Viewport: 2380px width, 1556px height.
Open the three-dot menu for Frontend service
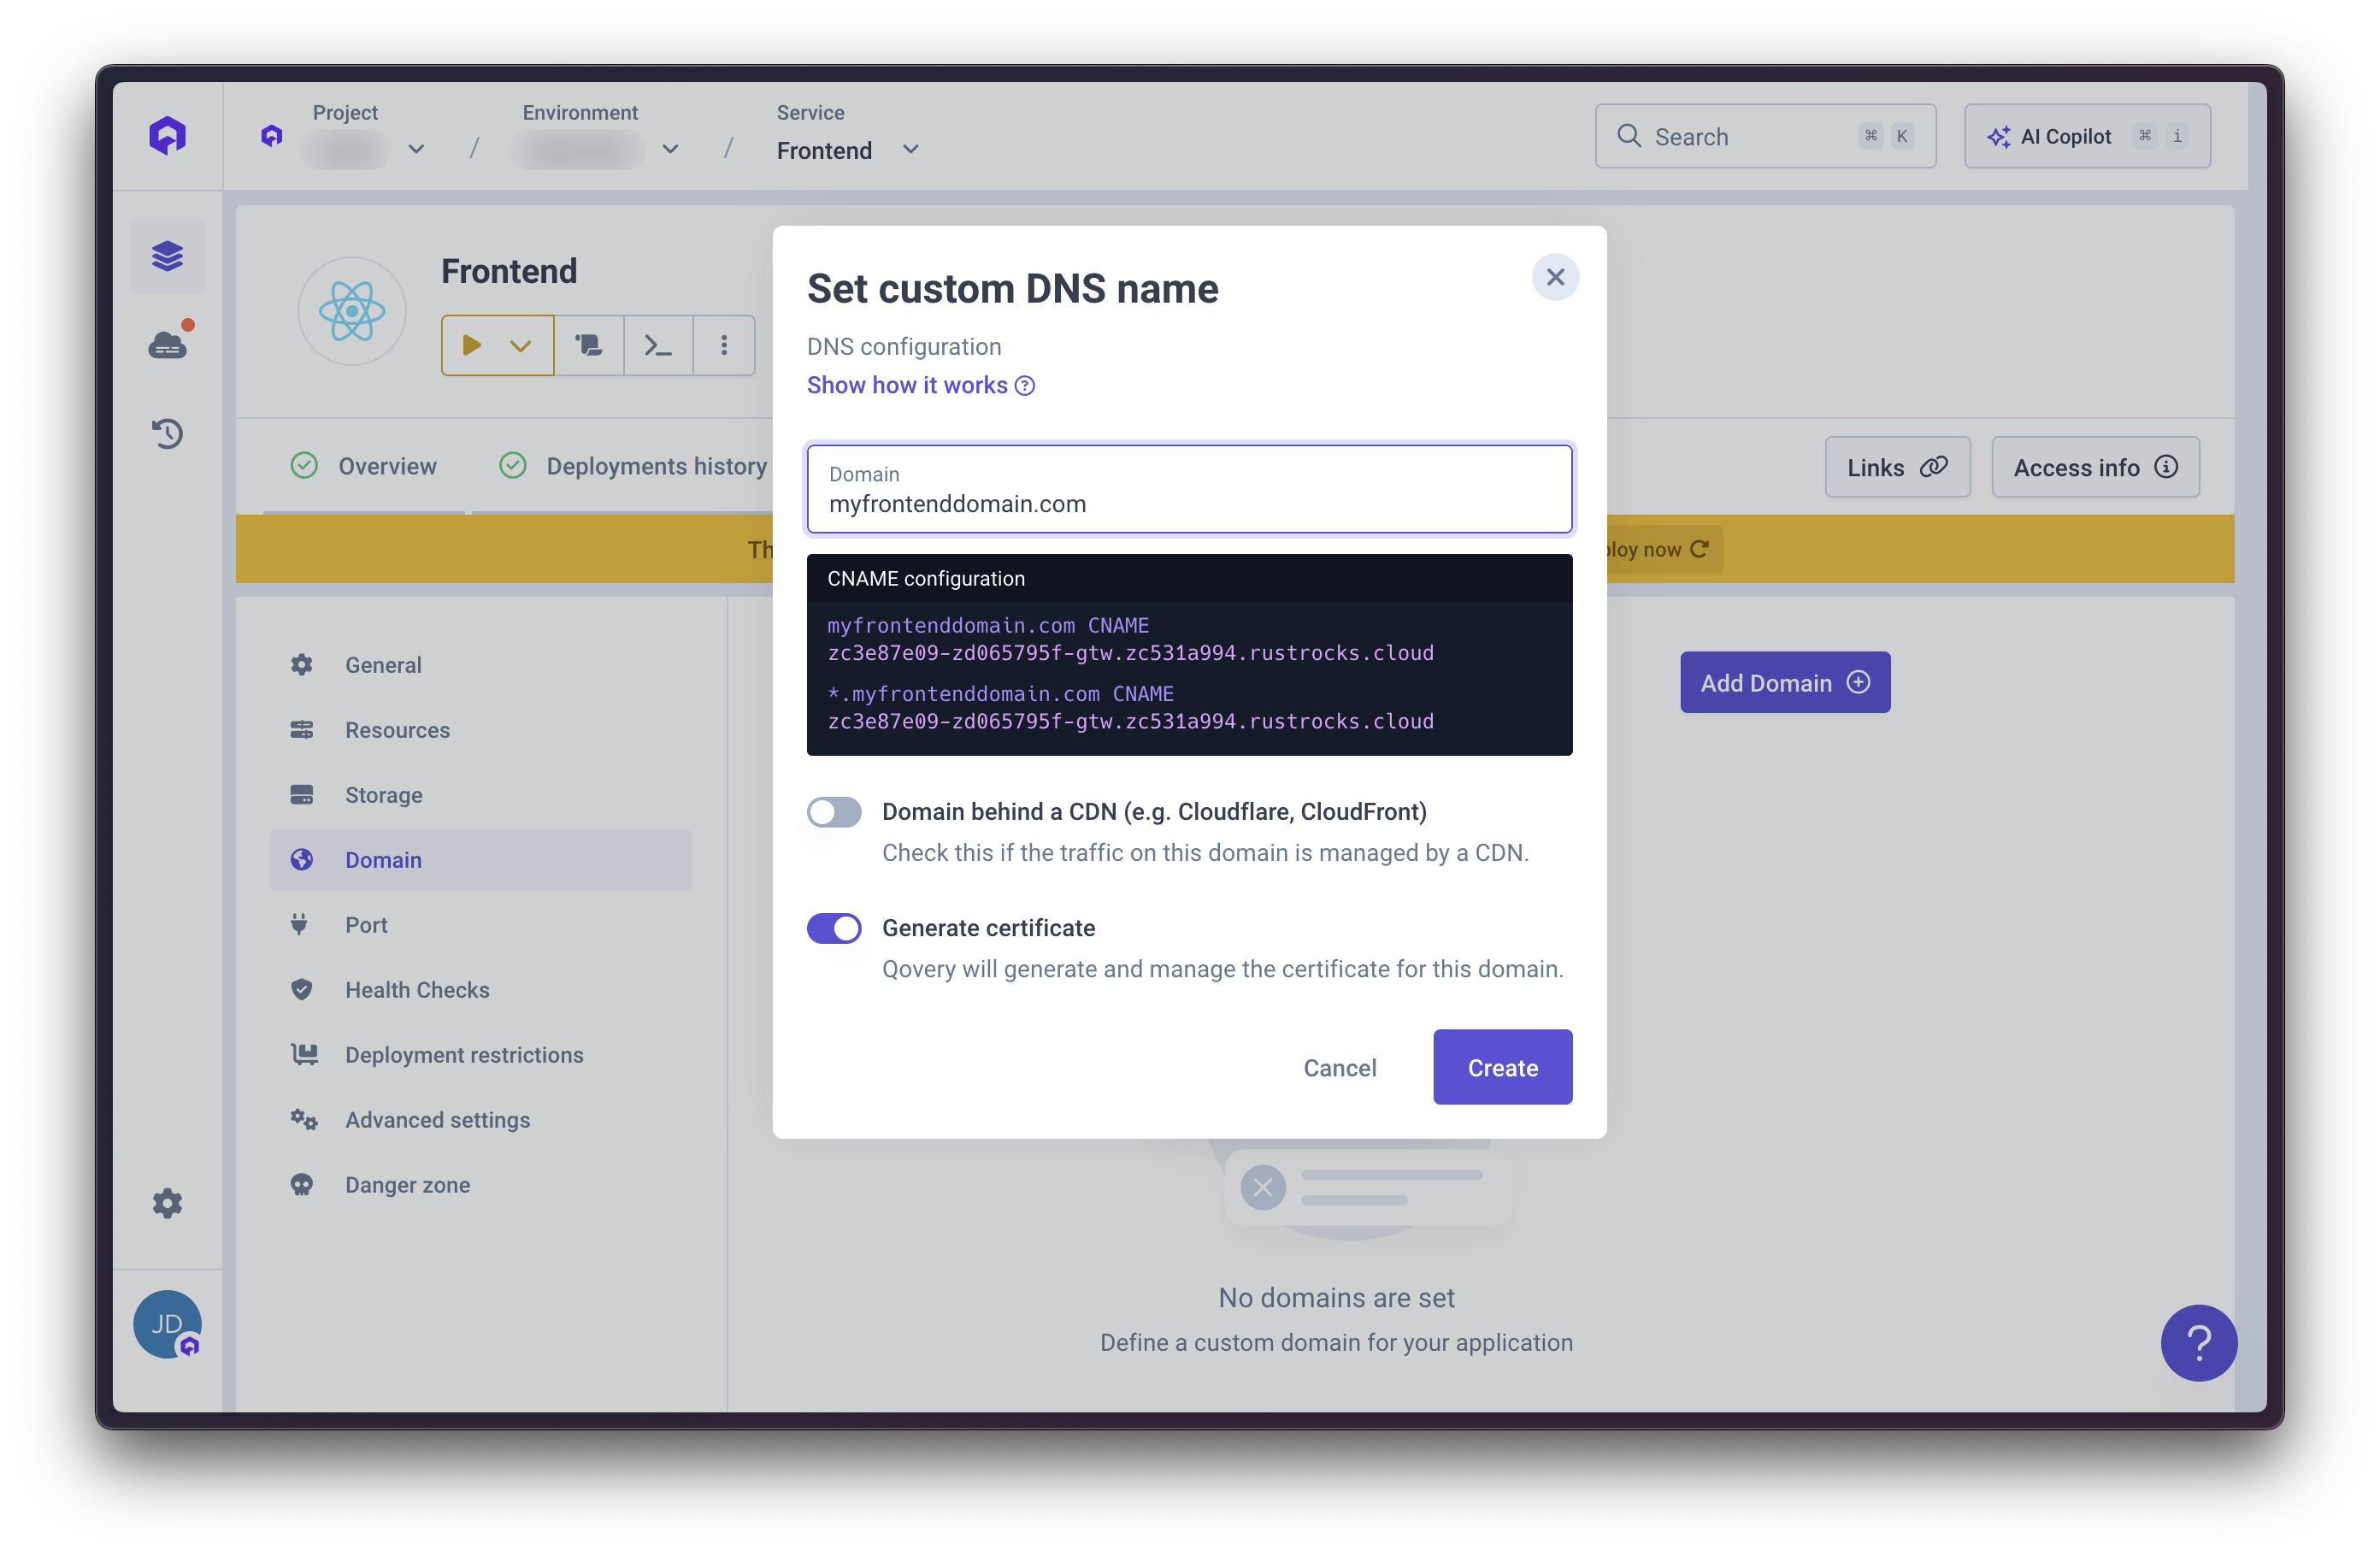click(723, 345)
